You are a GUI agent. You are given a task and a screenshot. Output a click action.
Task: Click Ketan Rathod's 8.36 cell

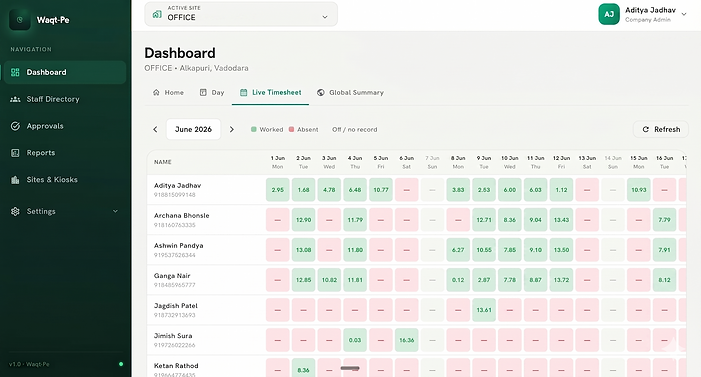tap(304, 368)
